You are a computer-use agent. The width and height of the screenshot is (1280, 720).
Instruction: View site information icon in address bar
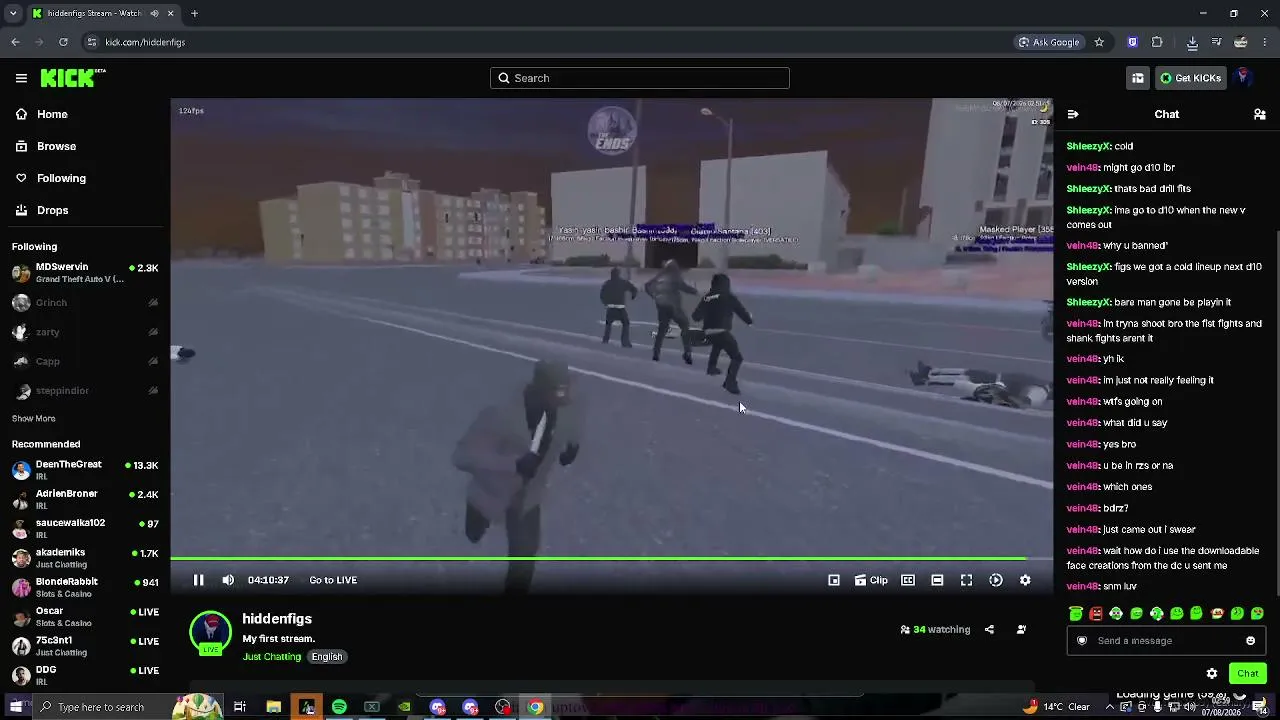click(x=91, y=42)
